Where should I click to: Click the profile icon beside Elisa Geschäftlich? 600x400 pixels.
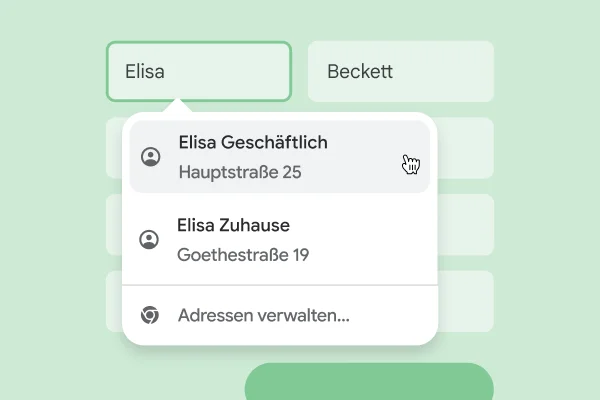[x=151, y=157]
